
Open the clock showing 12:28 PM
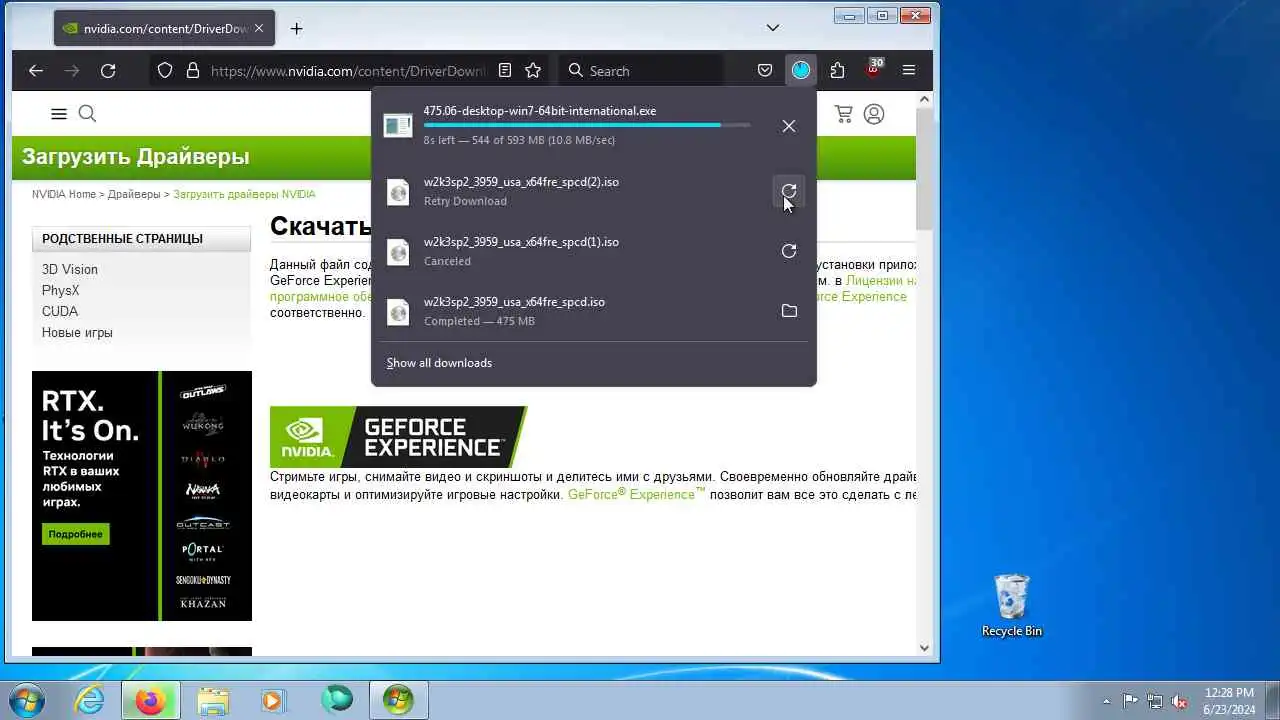[1229, 700]
